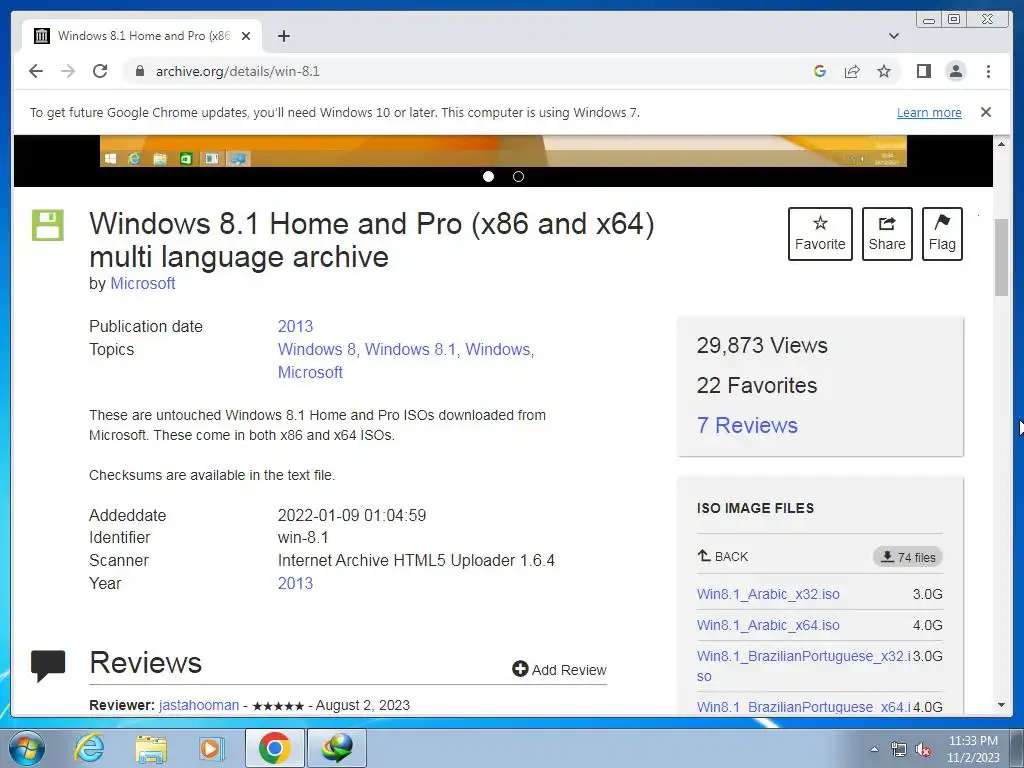Image resolution: width=1024 pixels, height=768 pixels.
Task: Click the 2013 Year link
Action: (295, 583)
